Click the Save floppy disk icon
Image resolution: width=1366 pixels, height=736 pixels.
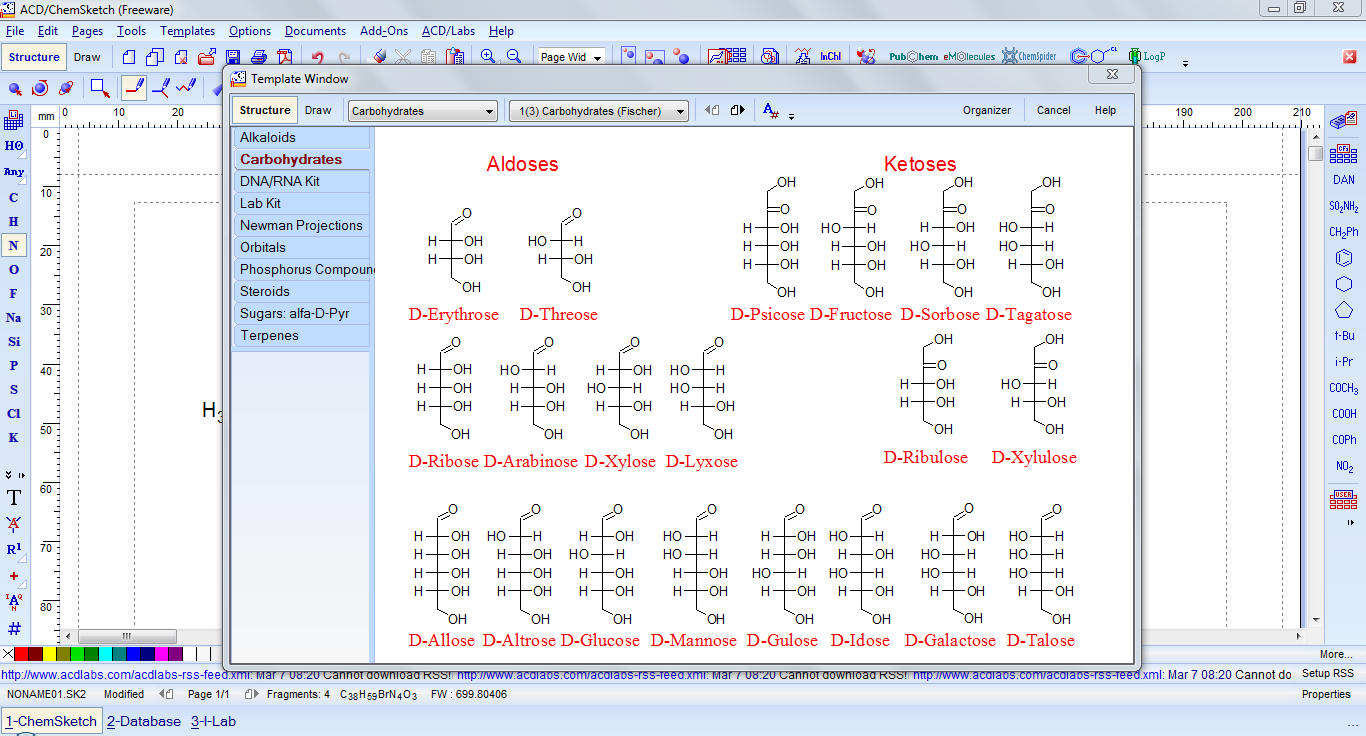[x=233, y=57]
